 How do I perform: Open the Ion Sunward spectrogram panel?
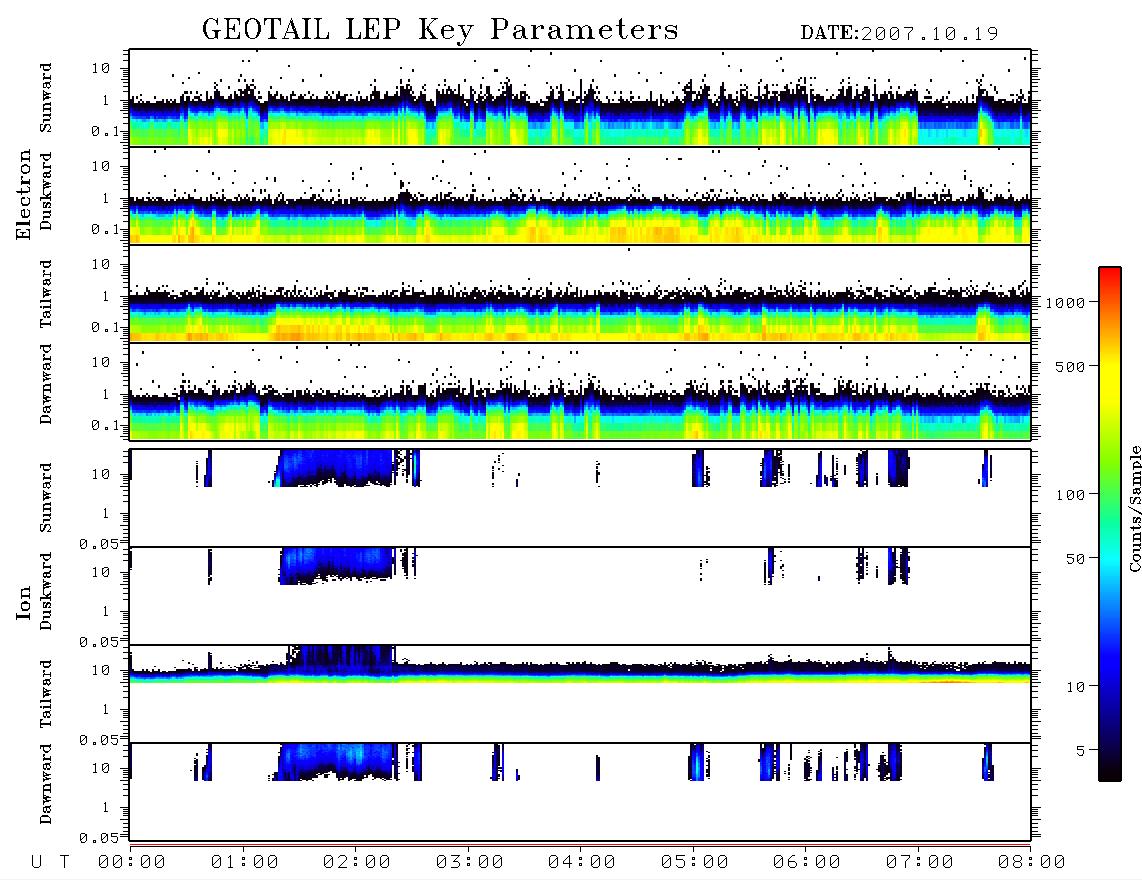coord(580,498)
